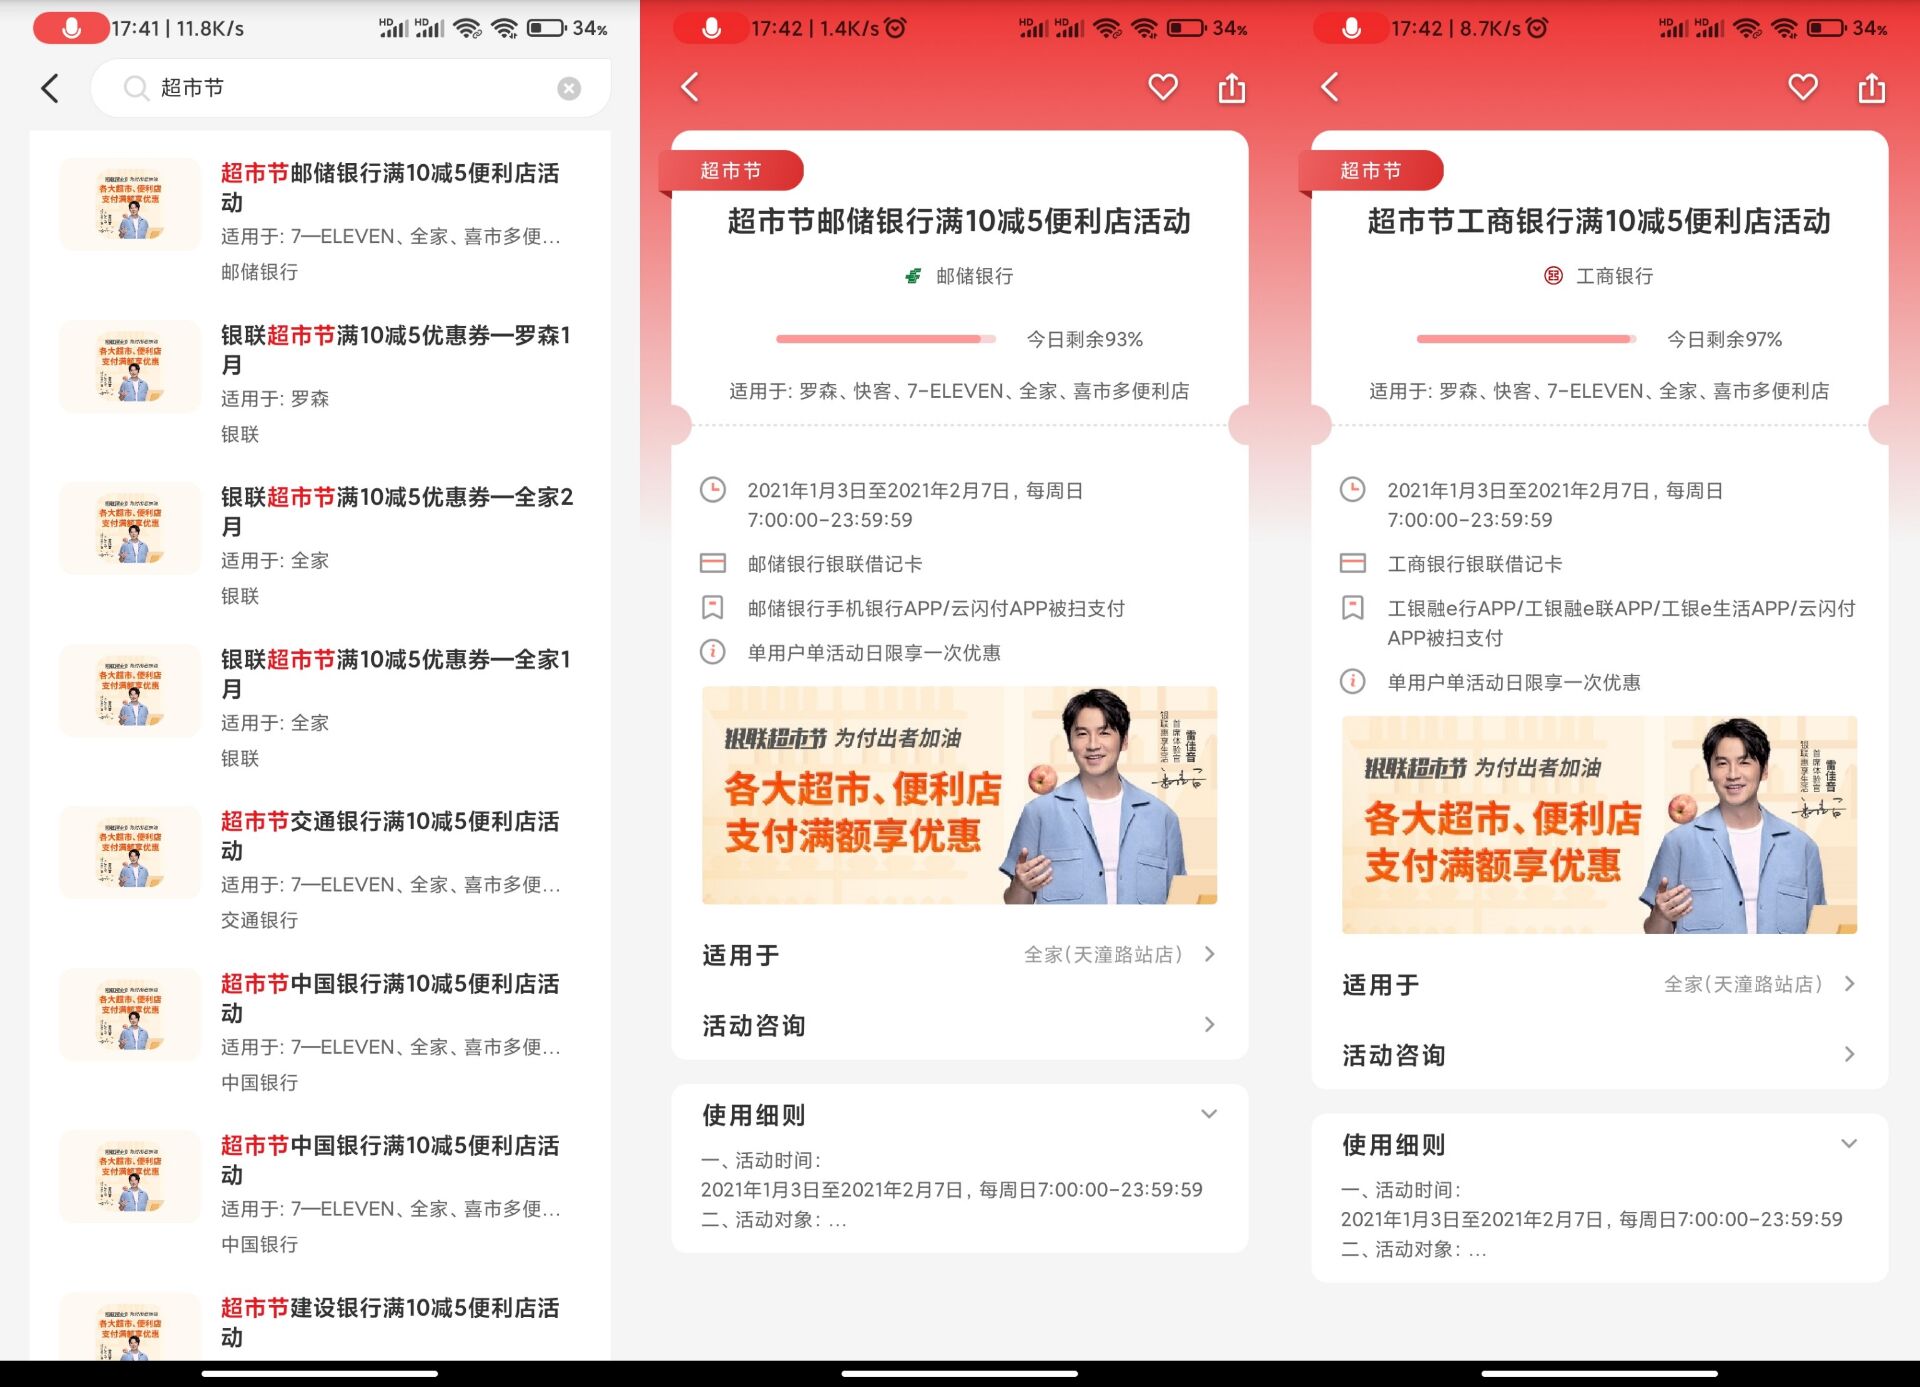Tap 适用于: 罗森 text in search results
This screenshot has width=1920, height=1387.
(275, 399)
